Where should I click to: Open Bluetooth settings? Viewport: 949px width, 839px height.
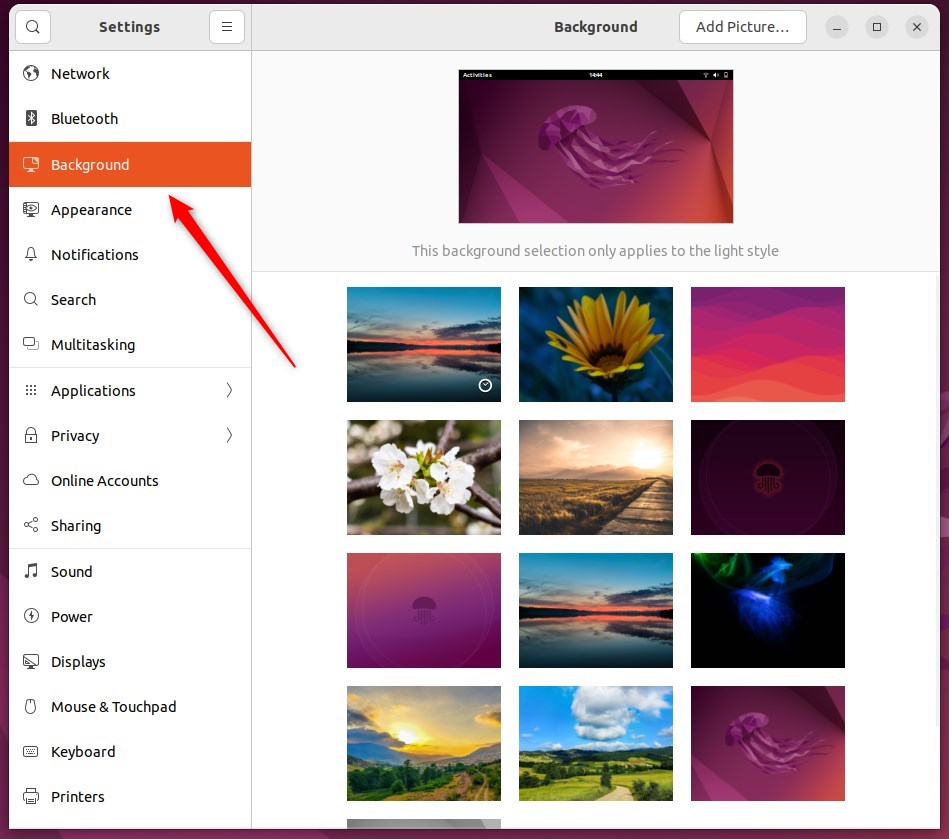click(130, 119)
